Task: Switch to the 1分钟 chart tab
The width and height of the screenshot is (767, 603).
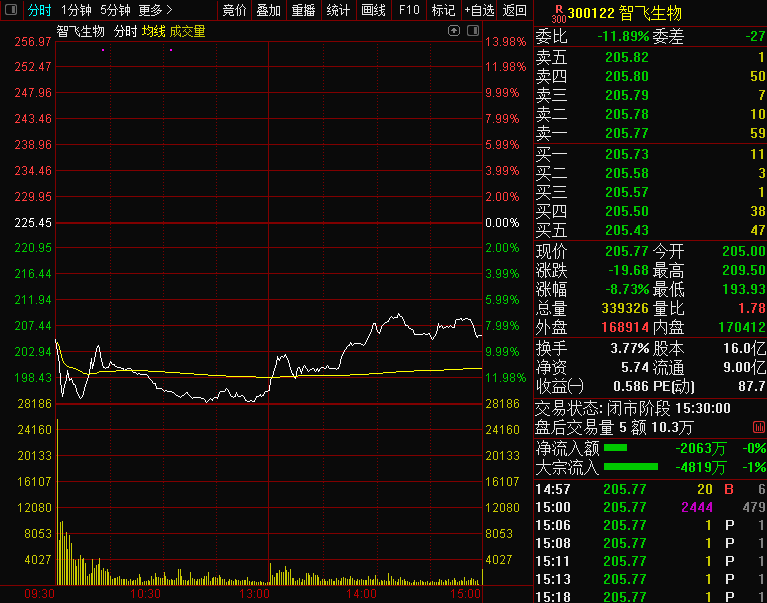Action: point(76,10)
